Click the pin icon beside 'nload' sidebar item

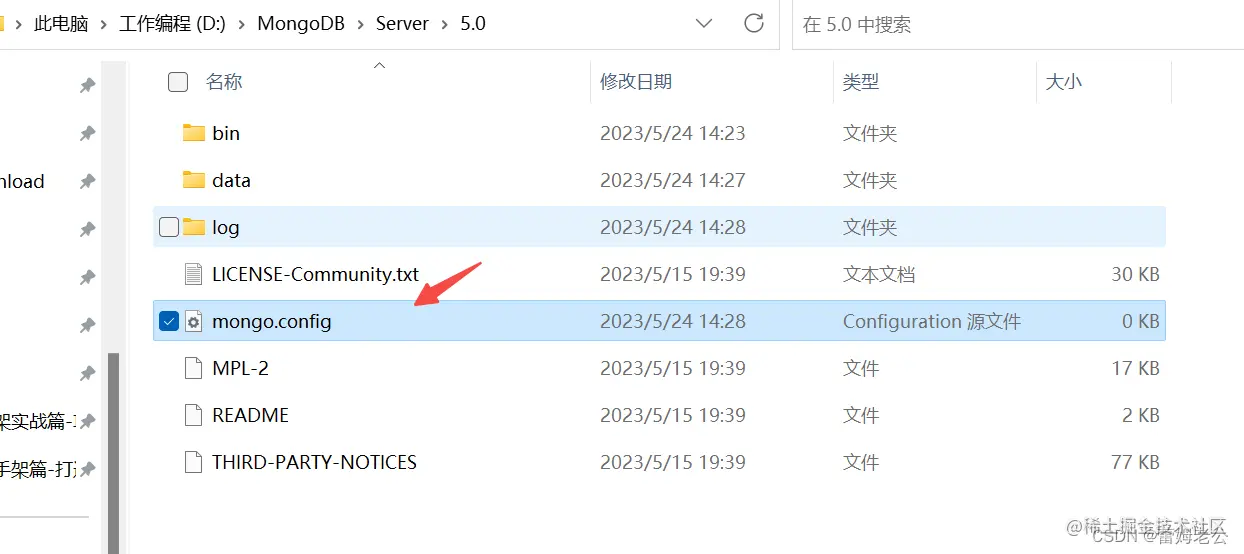pyautogui.click(x=87, y=181)
